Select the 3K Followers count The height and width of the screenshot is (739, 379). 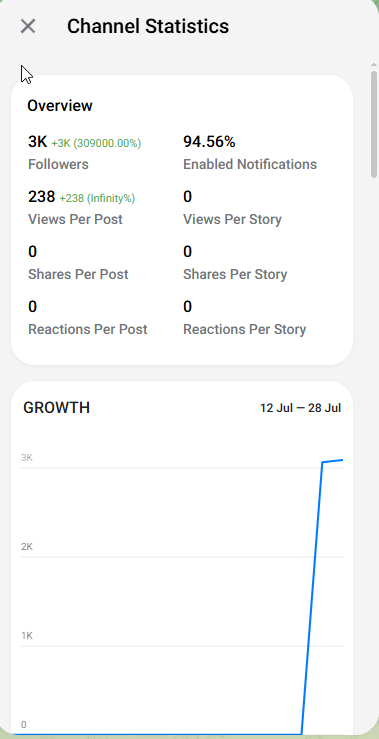click(x=37, y=142)
